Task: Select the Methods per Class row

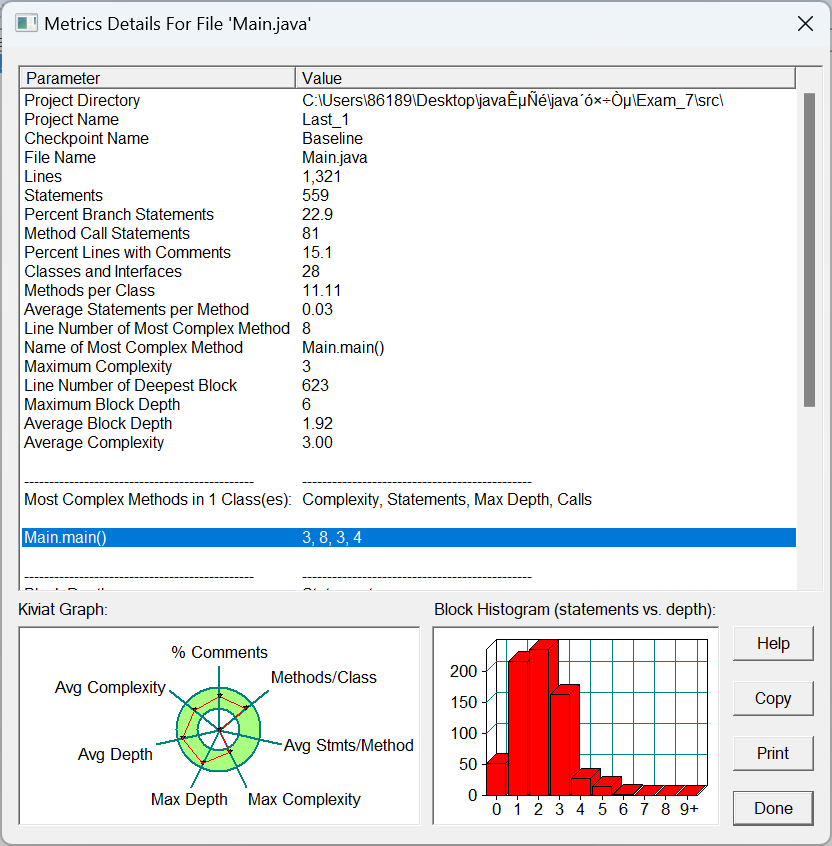Action: [x=408, y=290]
